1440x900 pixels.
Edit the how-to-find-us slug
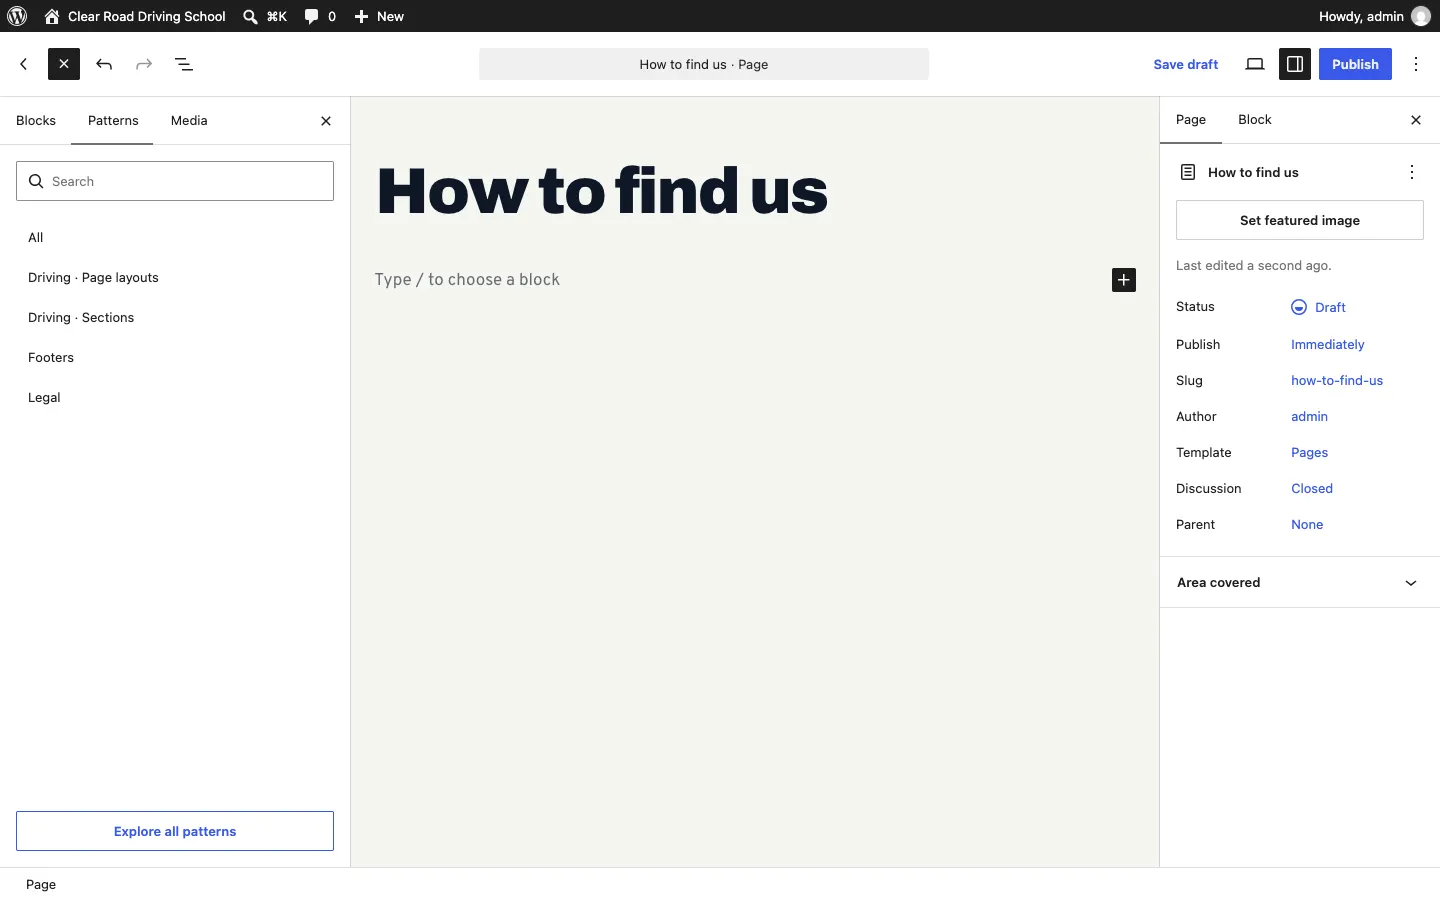tap(1337, 380)
